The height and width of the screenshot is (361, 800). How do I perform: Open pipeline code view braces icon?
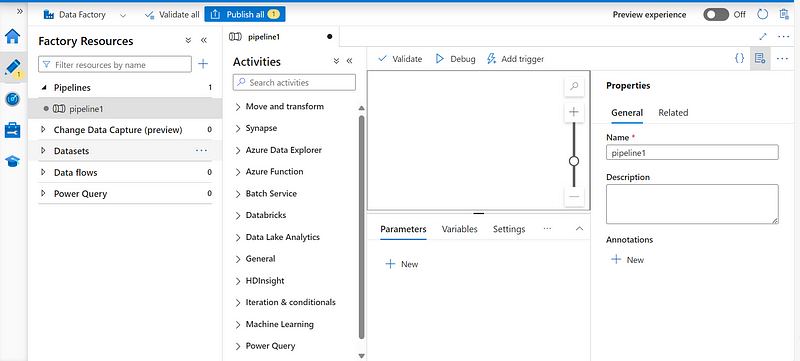click(x=739, y=59)
